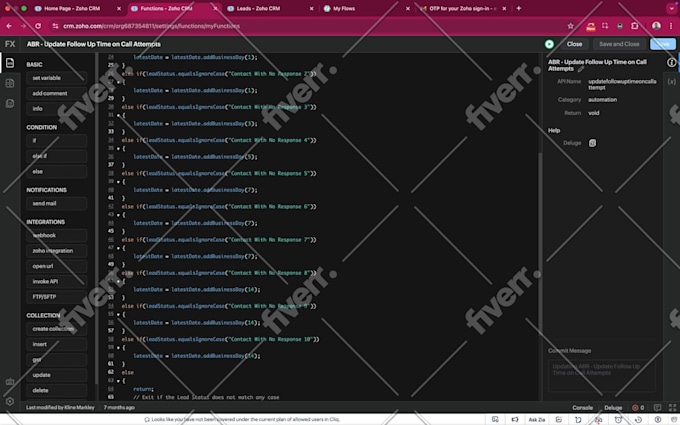This screenshot has width=680, height=425.
Task: Select the 'else if' condition block
Action: 56,156
